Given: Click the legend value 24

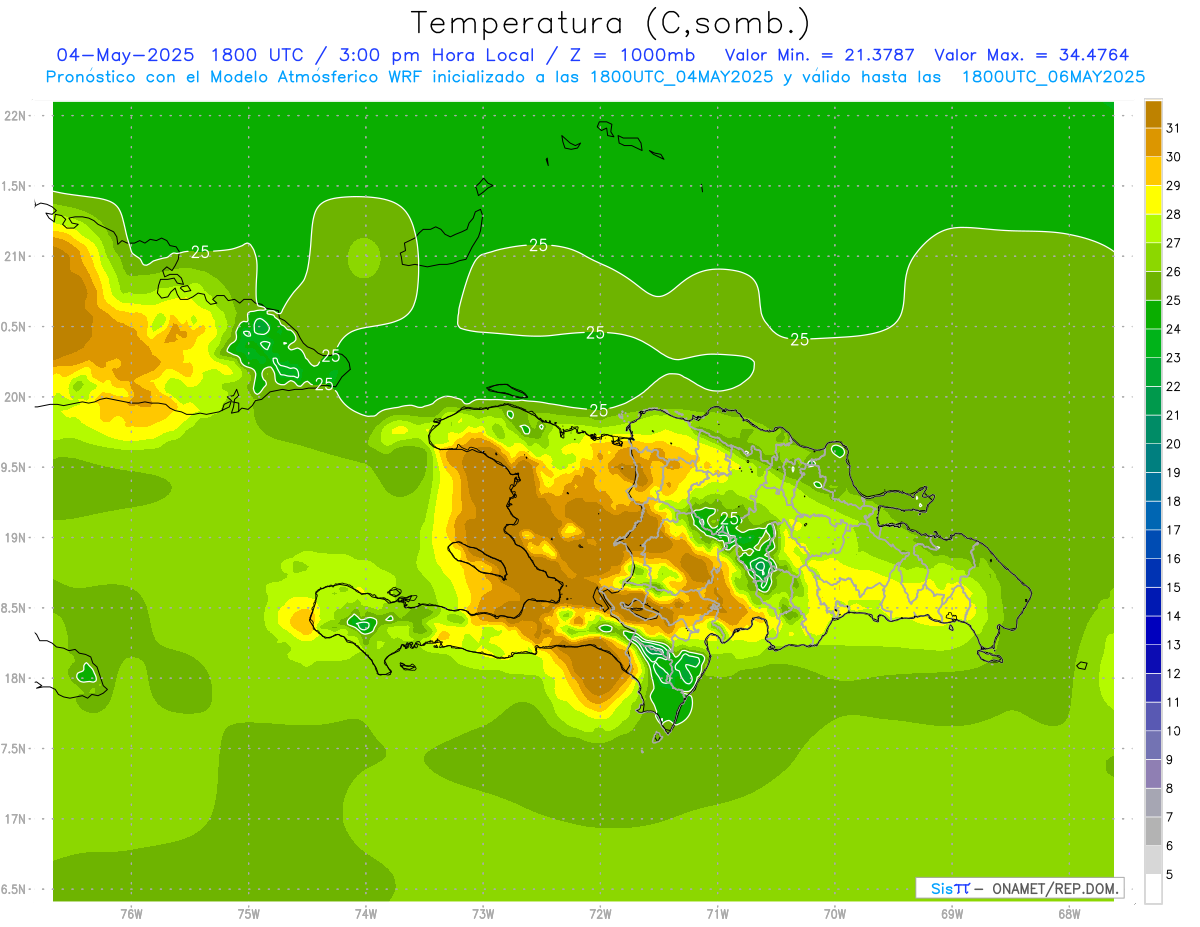Looking at the screenshot, I should [1173, 329].
